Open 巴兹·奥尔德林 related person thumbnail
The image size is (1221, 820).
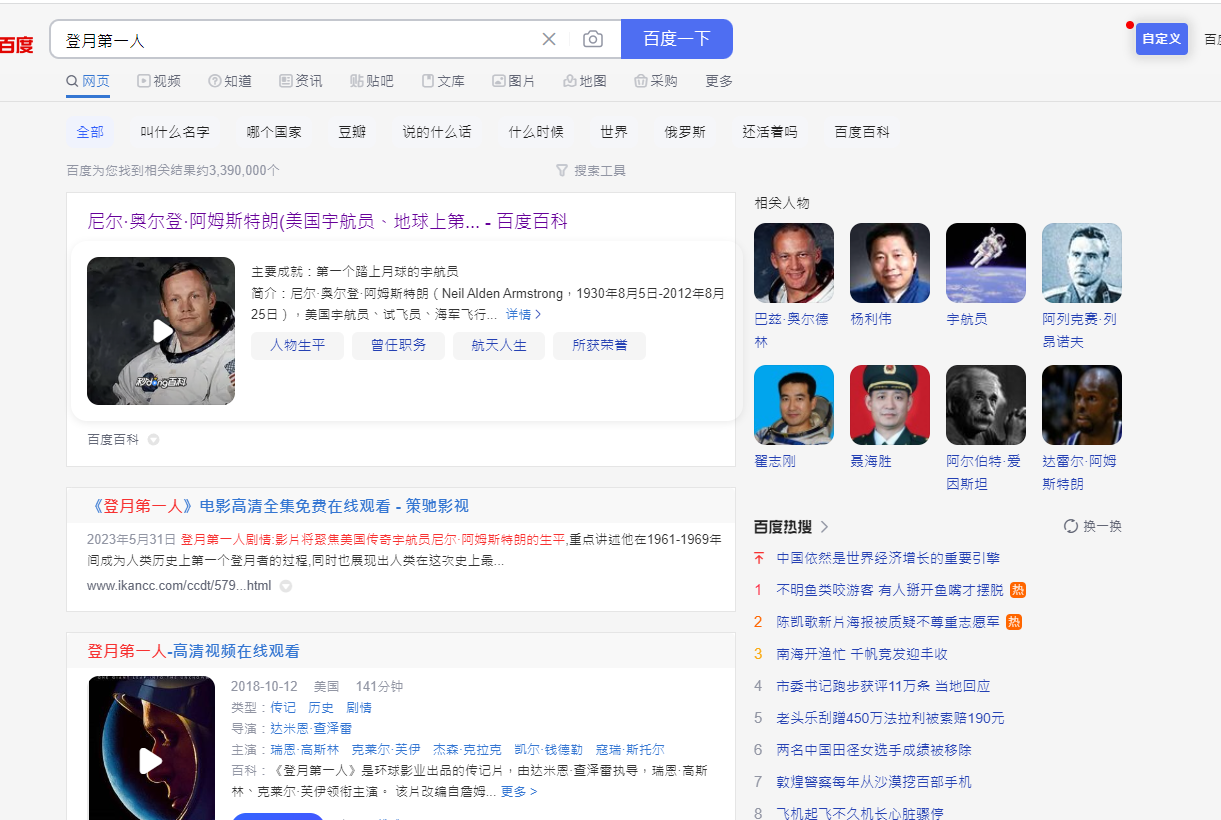[794, 263]
